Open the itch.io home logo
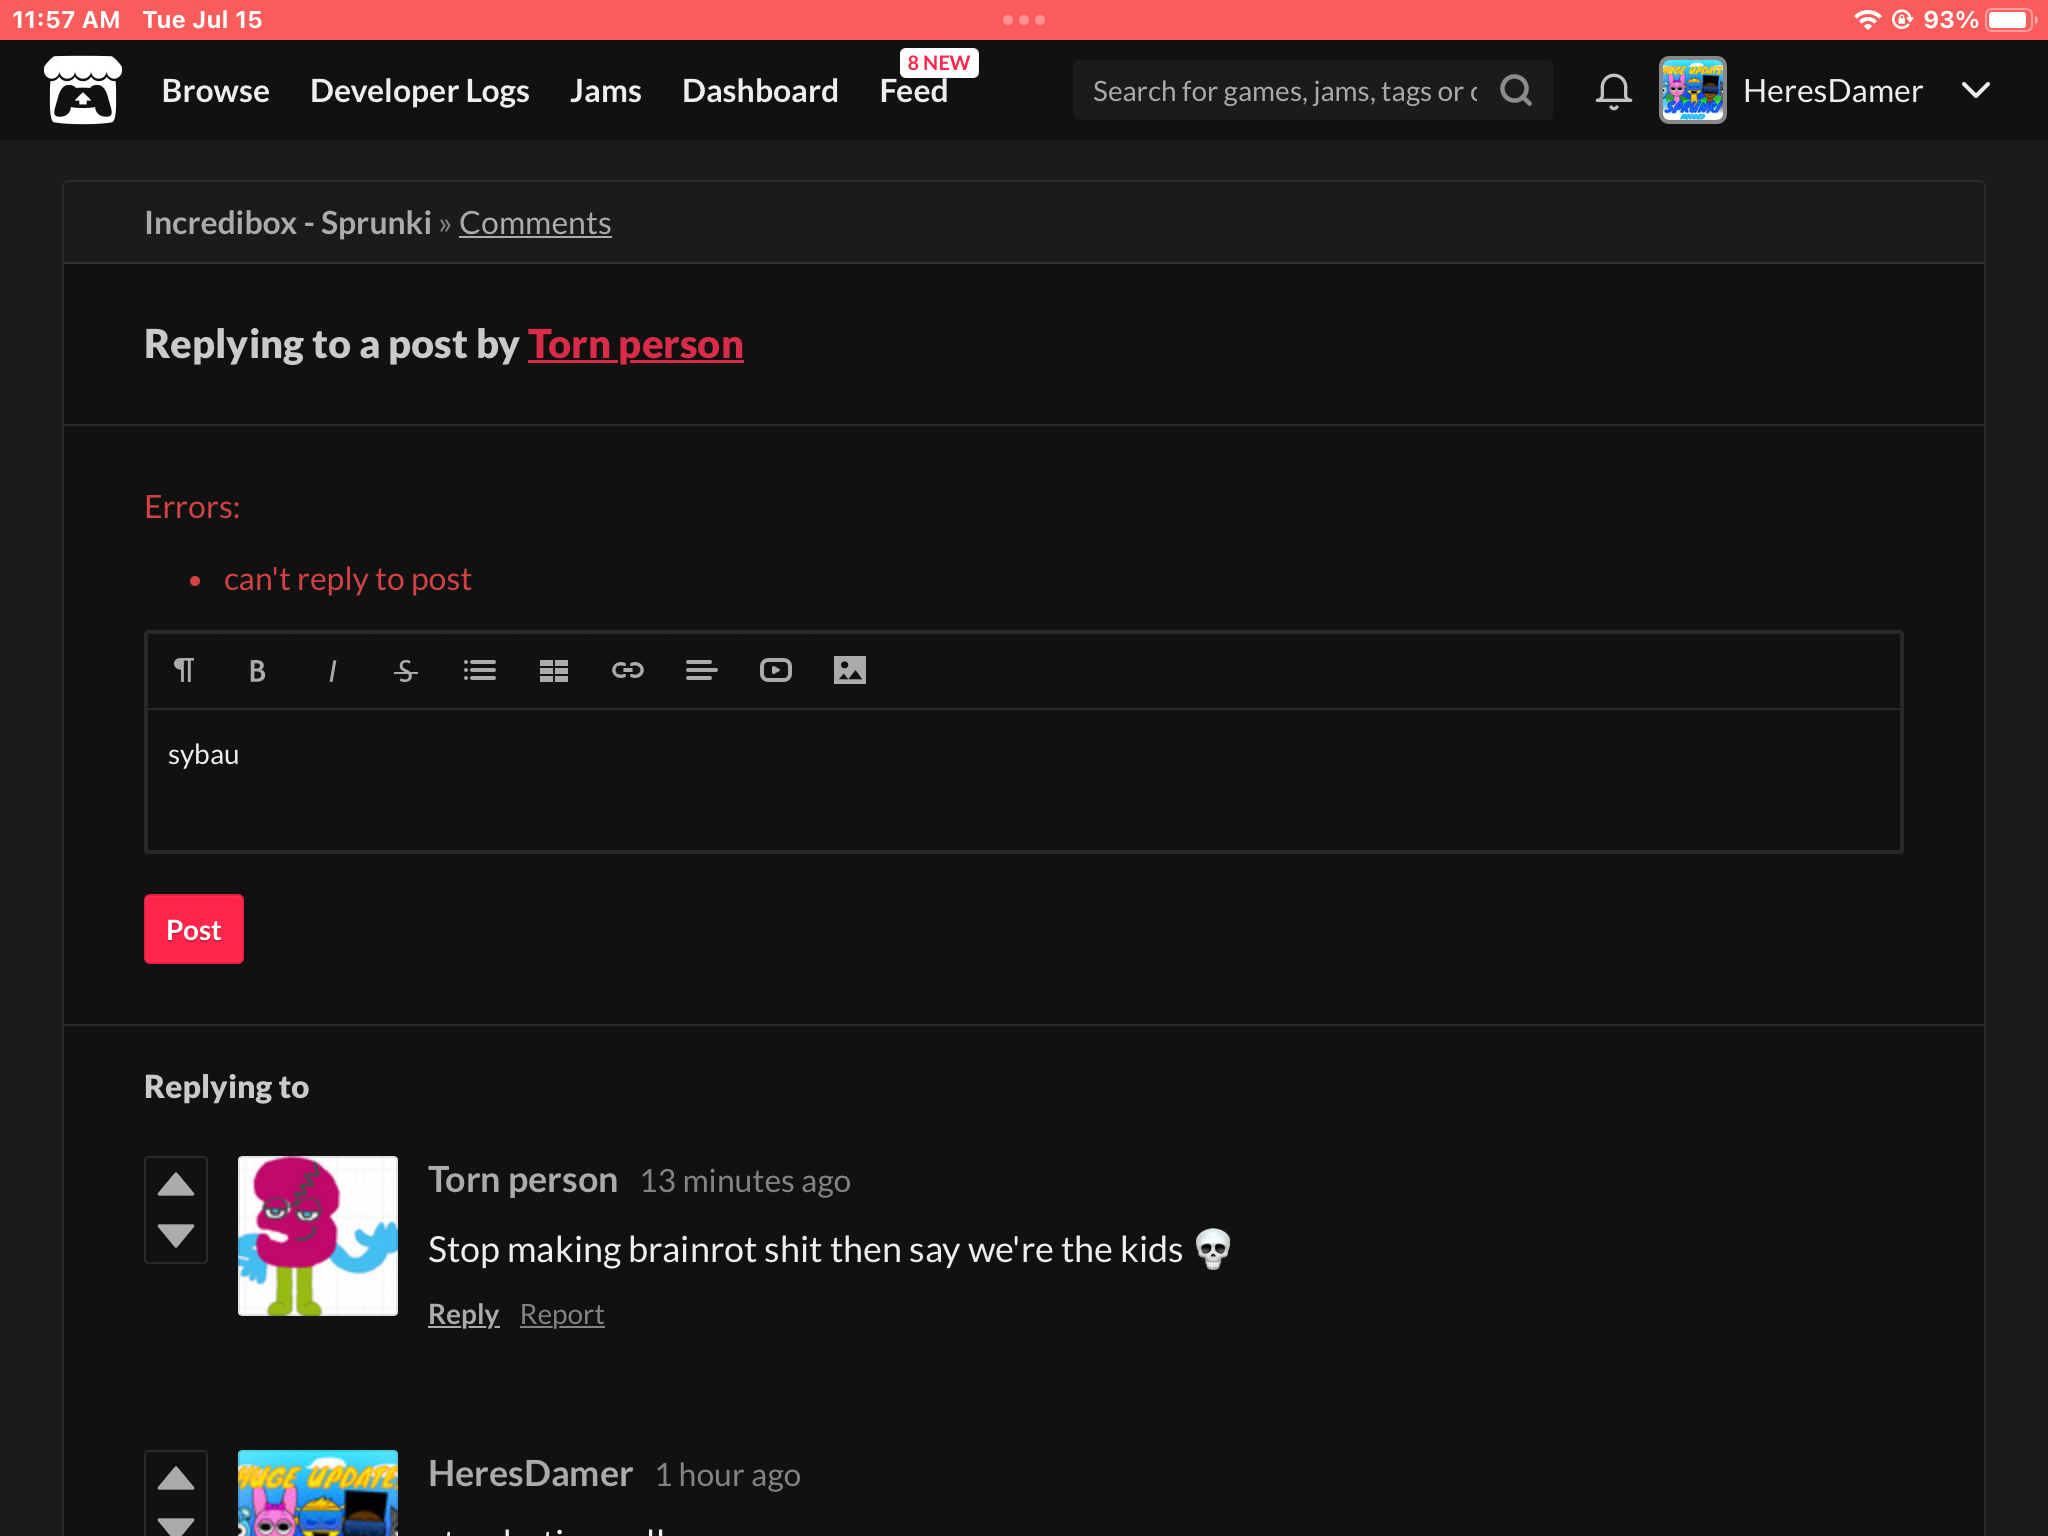The height and width of the screenshot is (1536, 2048). [x=83, y=90]
